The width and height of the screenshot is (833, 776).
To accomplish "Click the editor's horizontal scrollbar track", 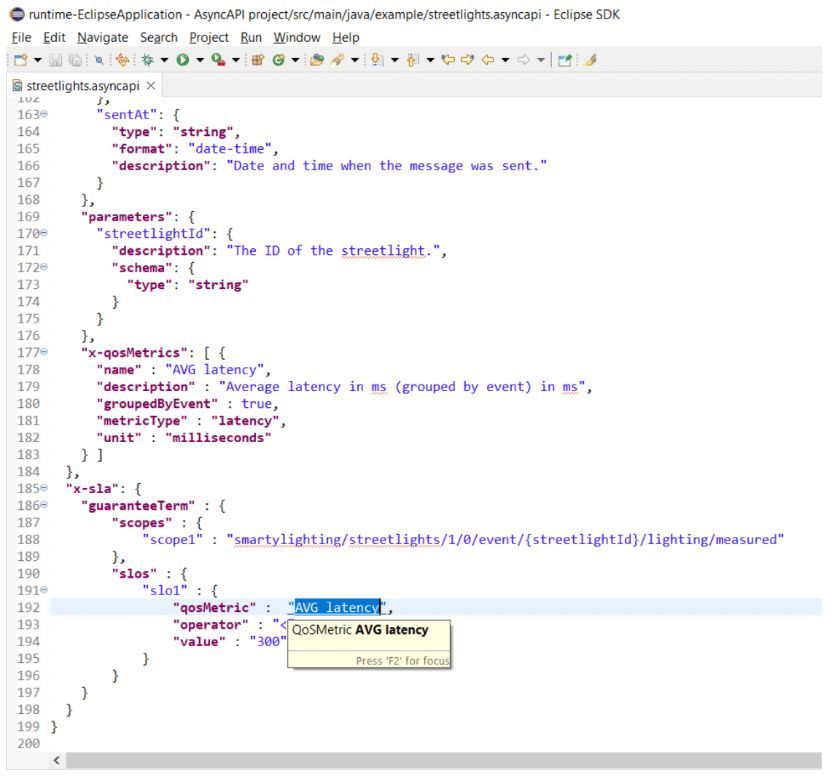I will click(443, 761).
